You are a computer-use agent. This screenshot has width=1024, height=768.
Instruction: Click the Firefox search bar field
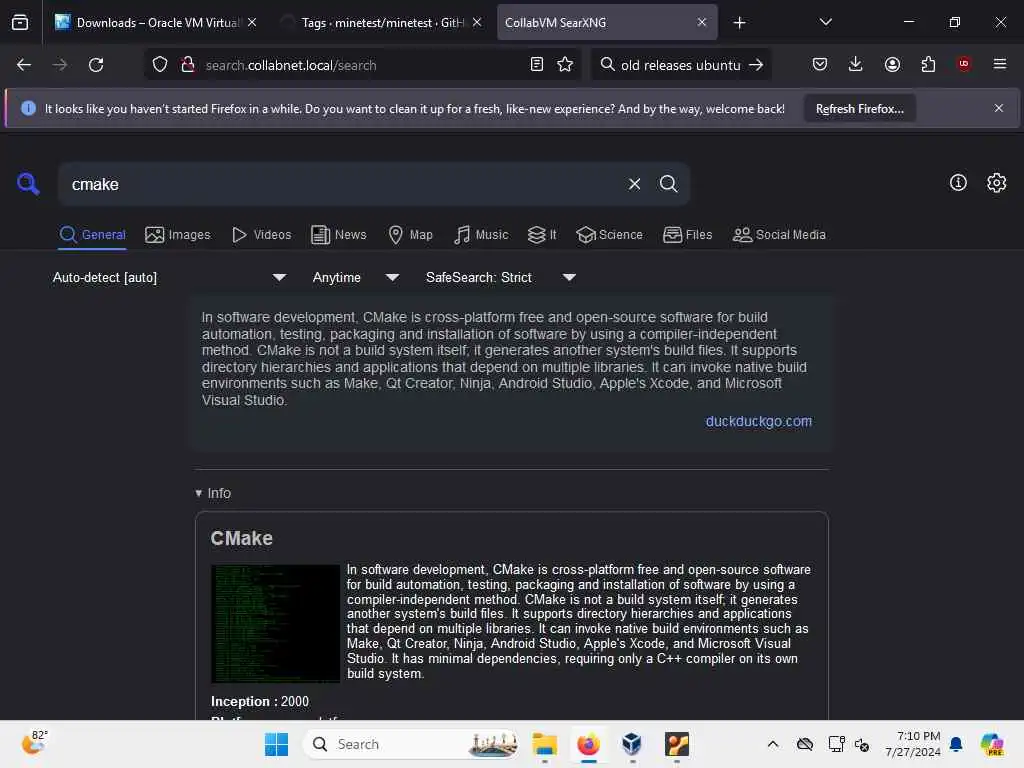tap(680, 65)
